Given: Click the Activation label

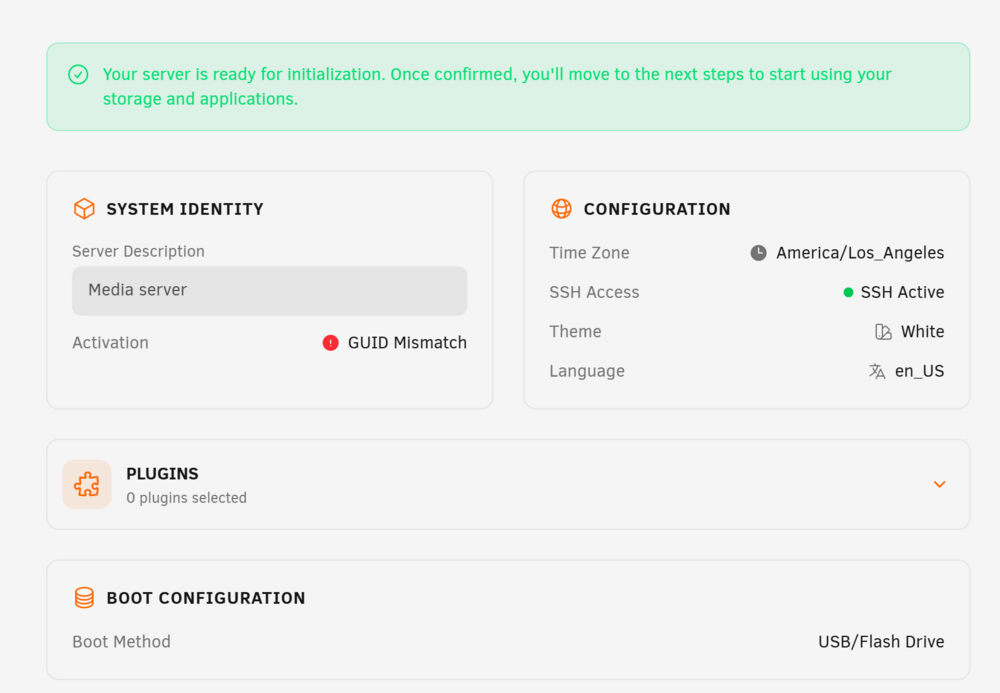Looking at the screenshot, I should pos(110,343).
